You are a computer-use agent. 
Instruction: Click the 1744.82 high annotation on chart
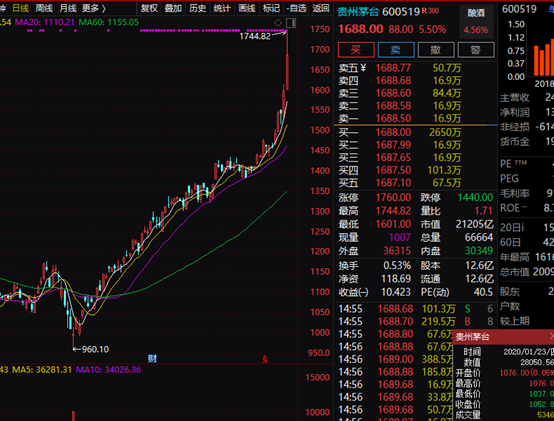click(x=255, y=36)
